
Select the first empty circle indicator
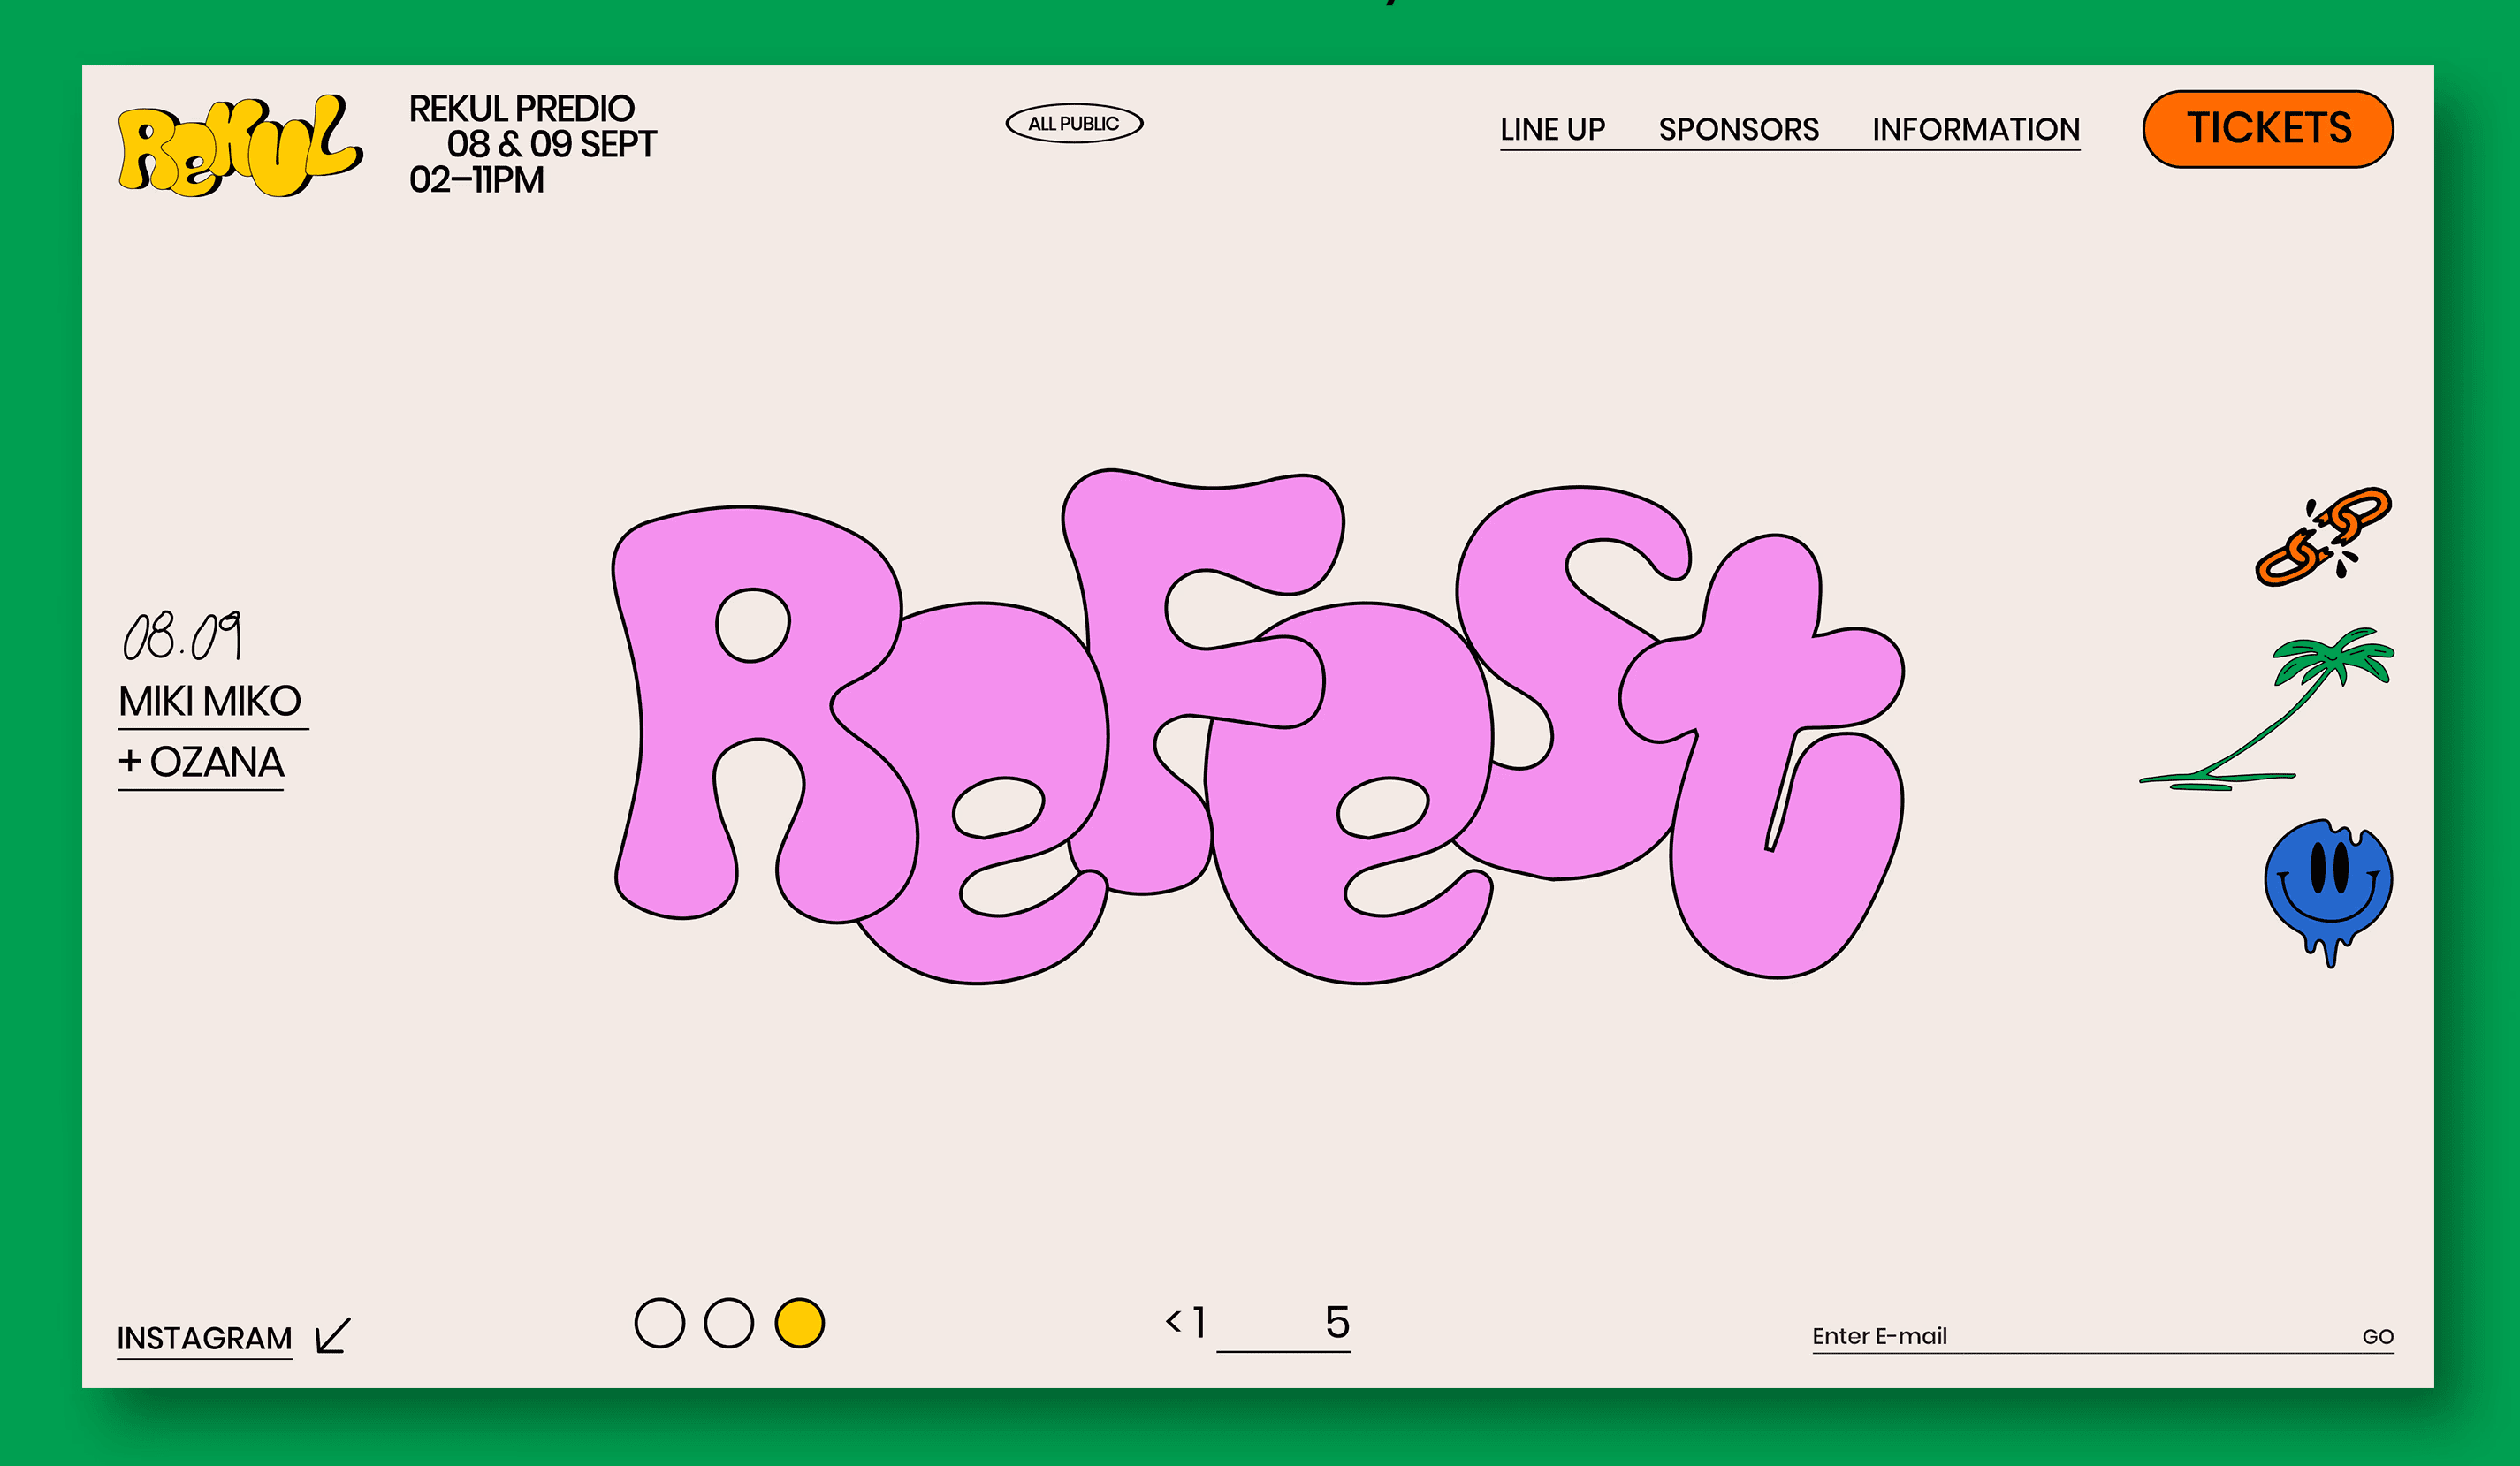(x=659, y=1323)
